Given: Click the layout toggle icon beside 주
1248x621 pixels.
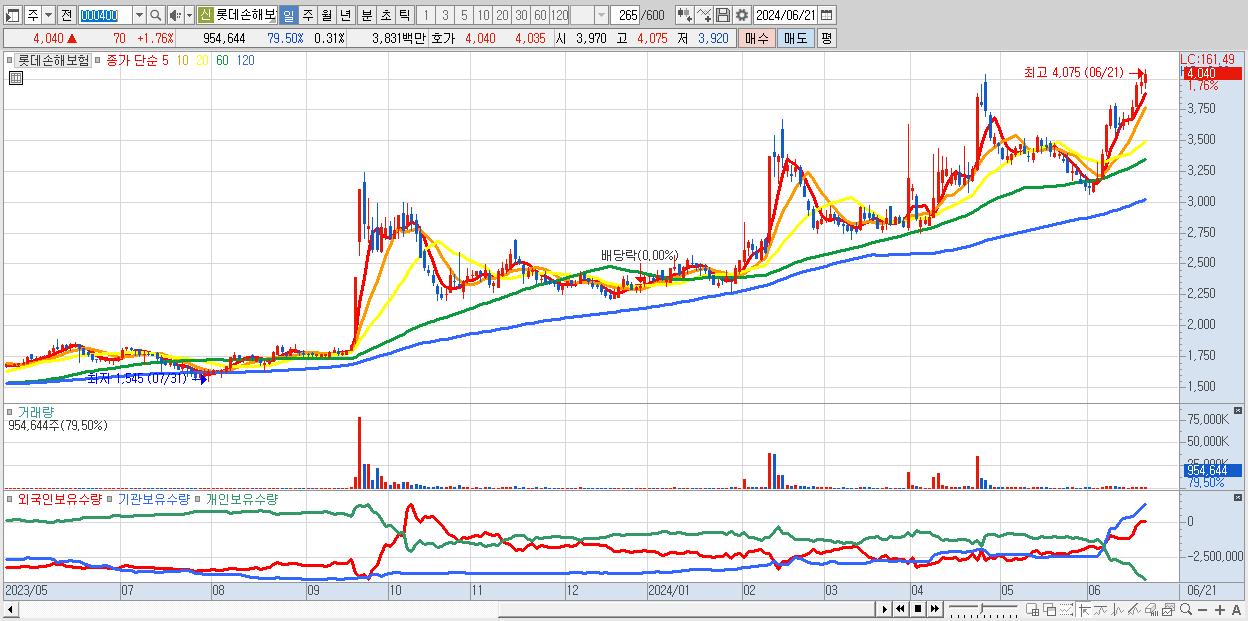Looking at the screenshot, I should (x=14, y=15).
